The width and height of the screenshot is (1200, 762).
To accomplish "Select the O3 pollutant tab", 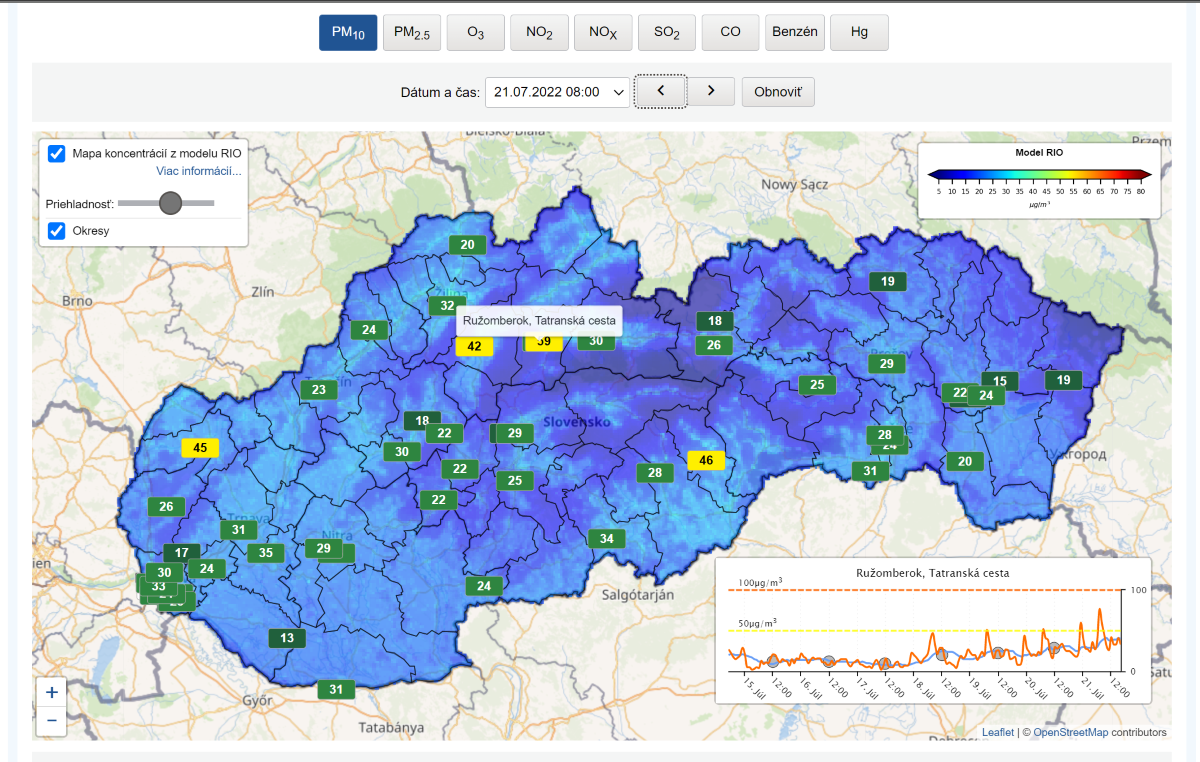I will point(475,32).
